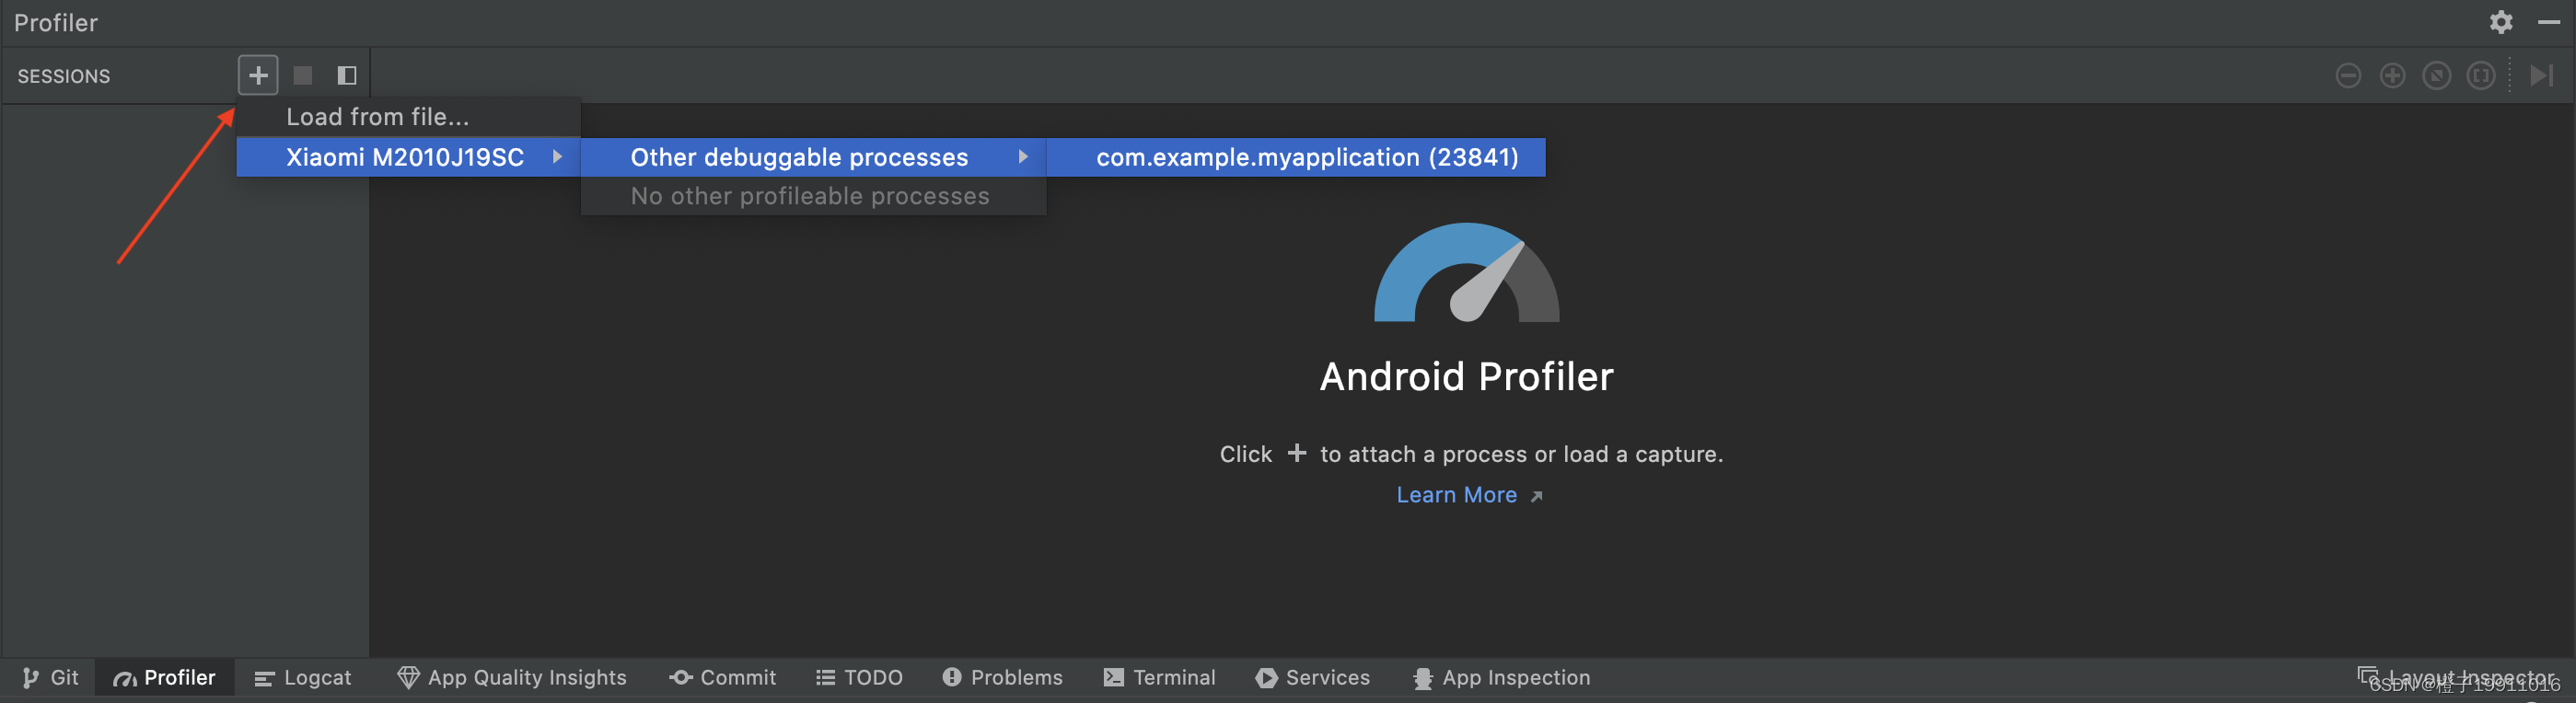Reset timeline zoom to default
The width and height of the screenshot is (2576, 703).
click(x=2436, y=75)
